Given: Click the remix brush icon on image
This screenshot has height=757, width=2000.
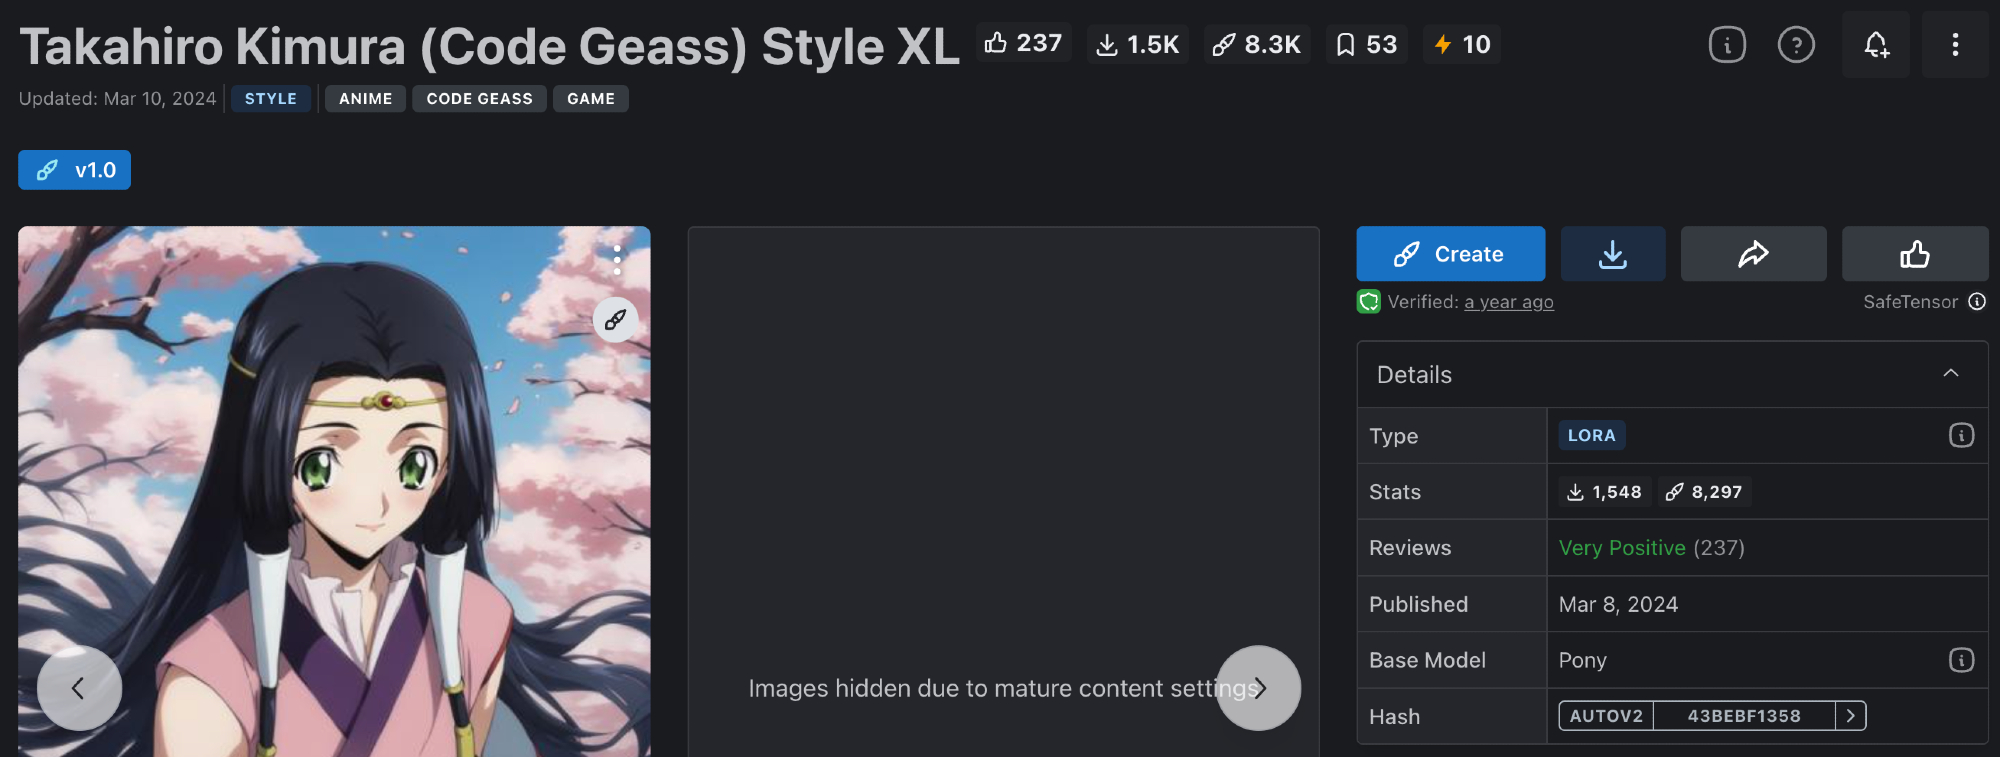Looking at the screenshot, I should 615,320.
